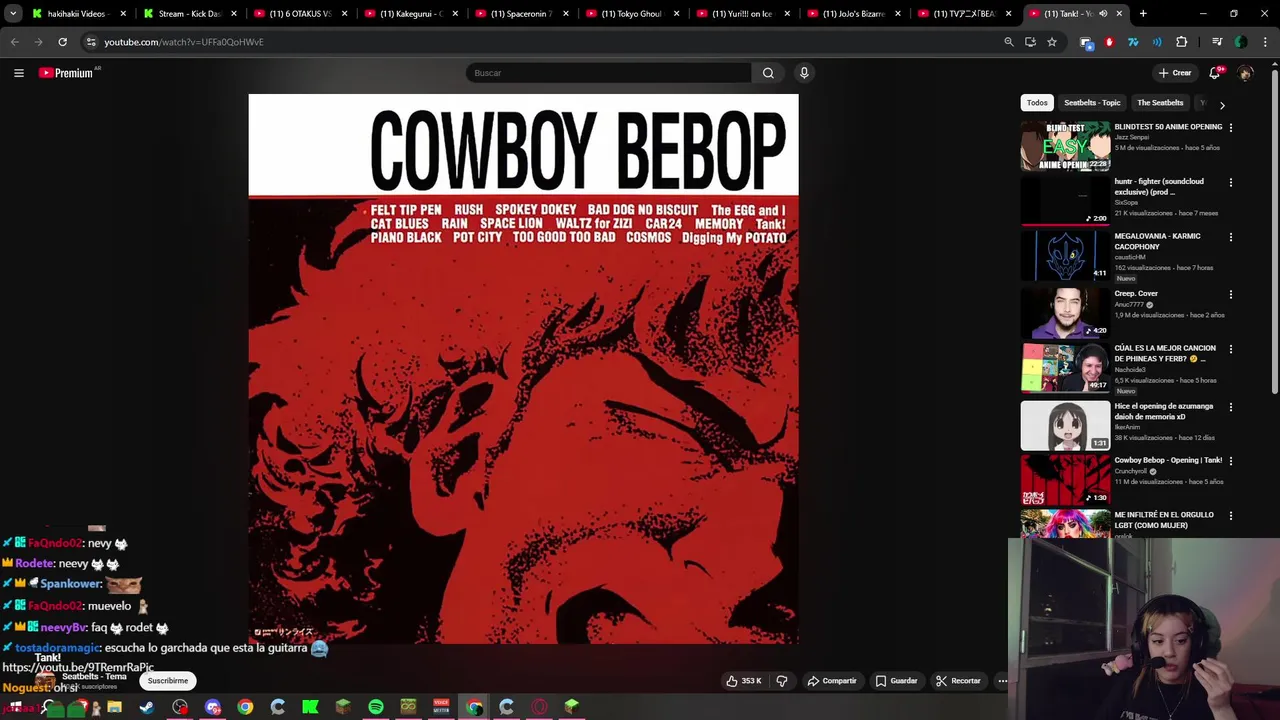Open the zoom magnifier in the address bar
The height and width of the screenshot is (720, 1280).
point(1009,42)
